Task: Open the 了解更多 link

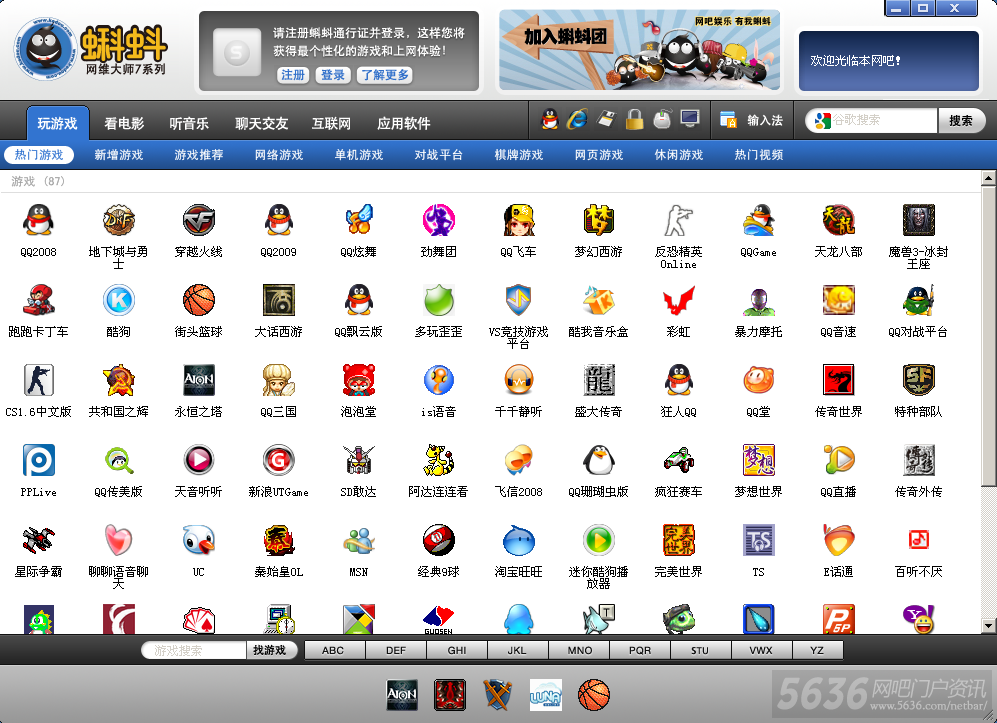Action: pos(385,75)
